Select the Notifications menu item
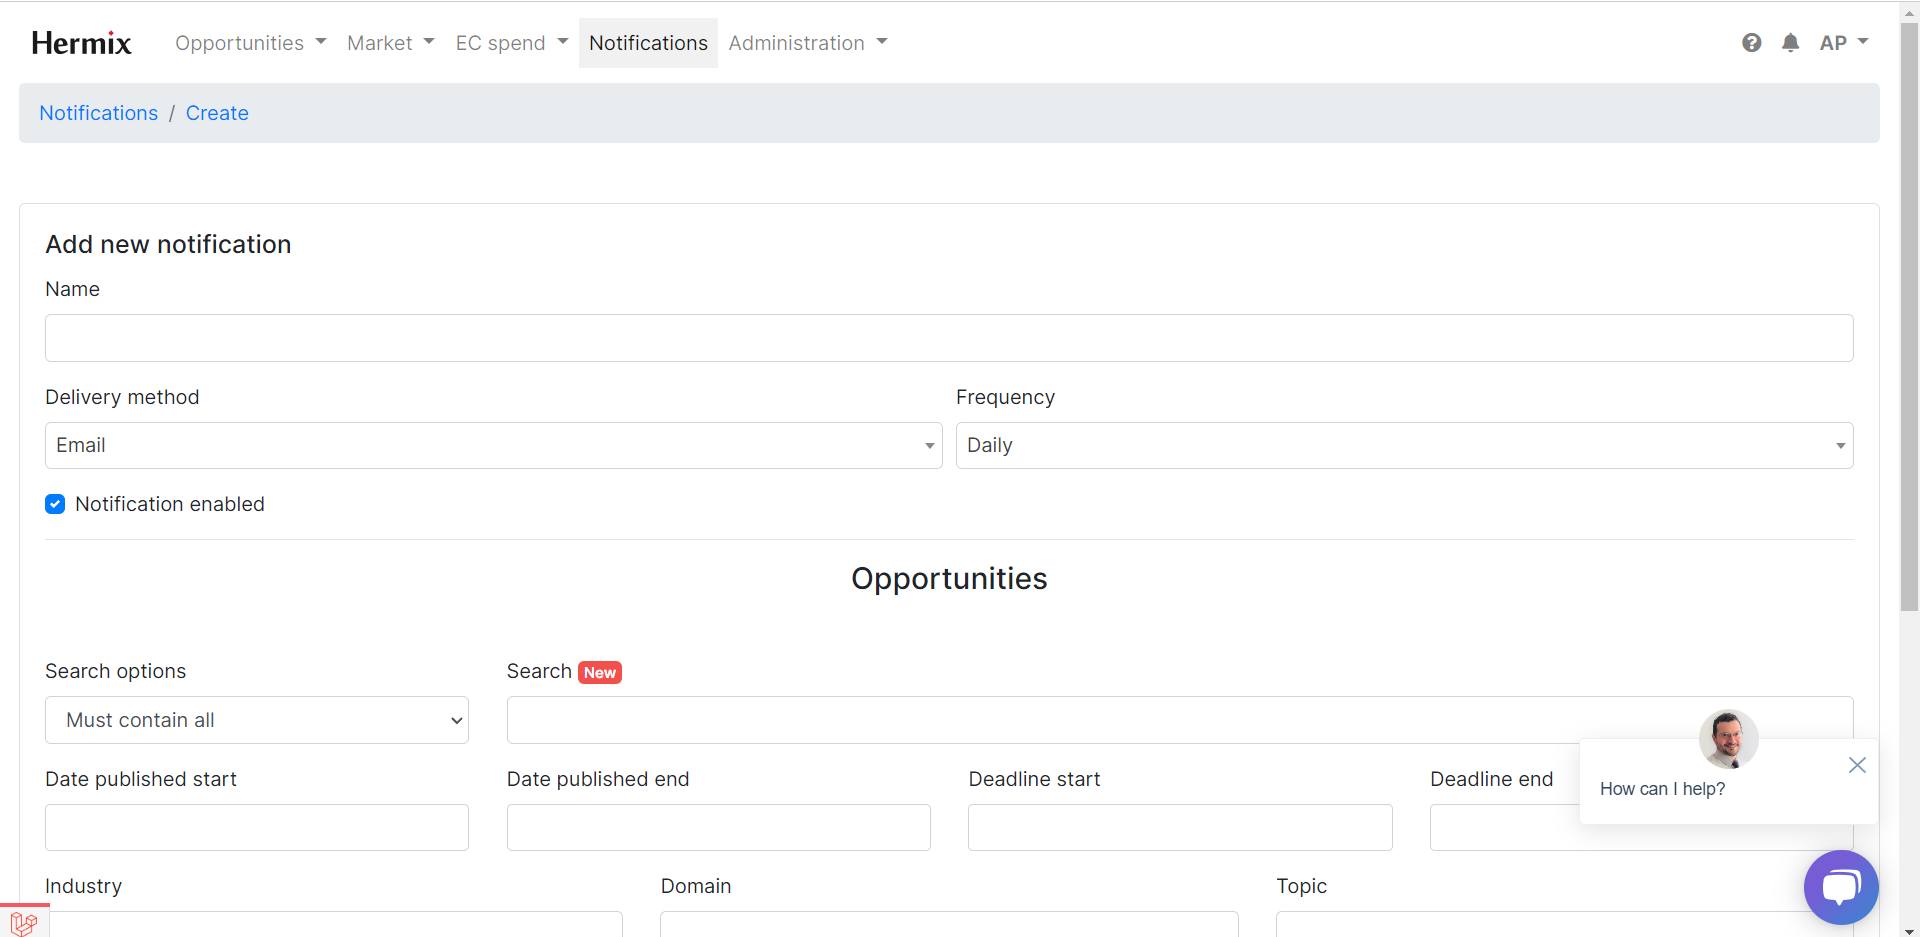 click(x=648, y=42)
